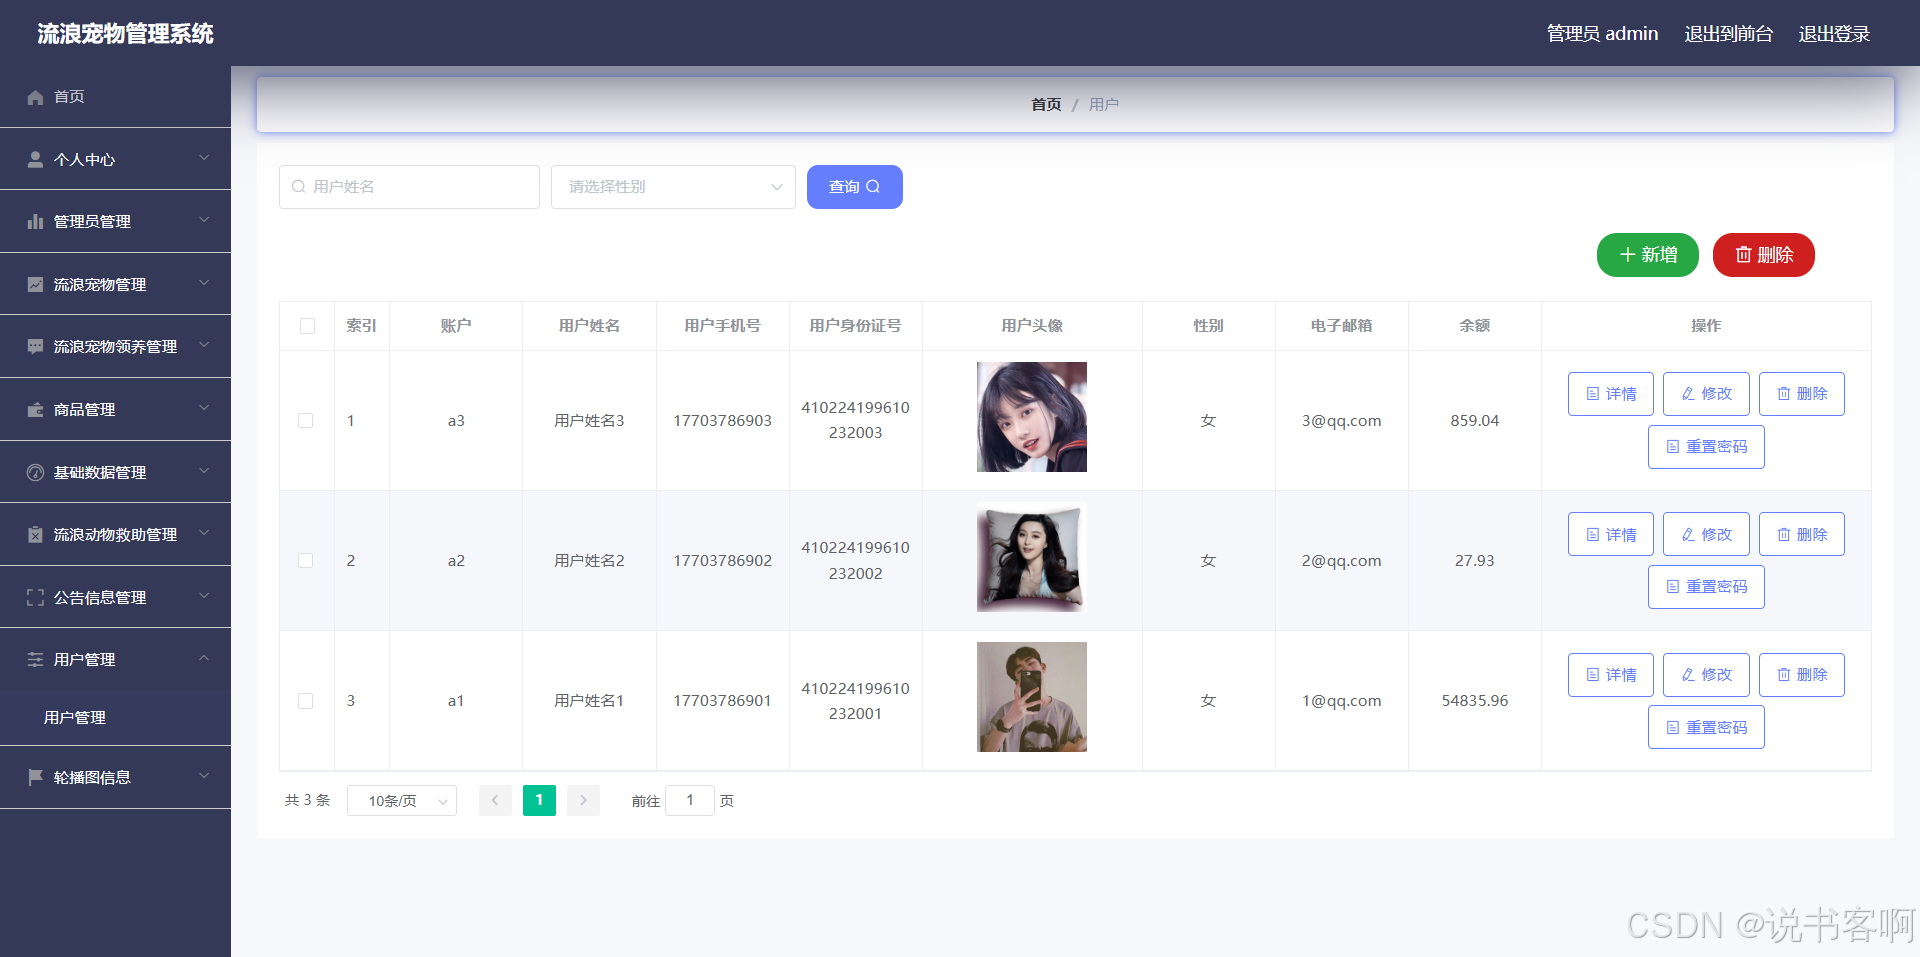Click the balance value 54835.96
The width and height of the screenshot is (1920, 957).
click(x=1474, y=701)
